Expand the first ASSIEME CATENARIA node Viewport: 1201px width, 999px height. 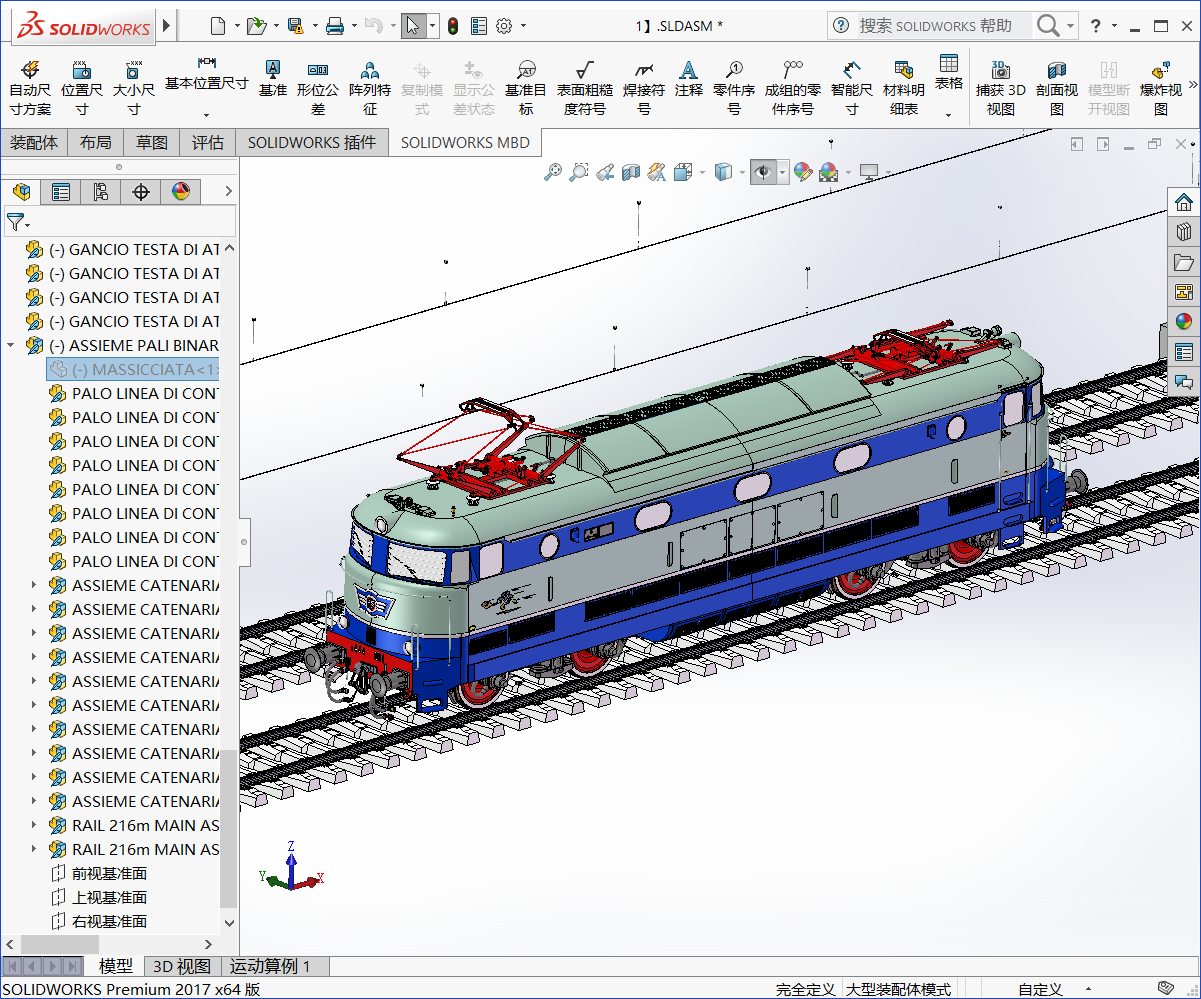[35, 585]
